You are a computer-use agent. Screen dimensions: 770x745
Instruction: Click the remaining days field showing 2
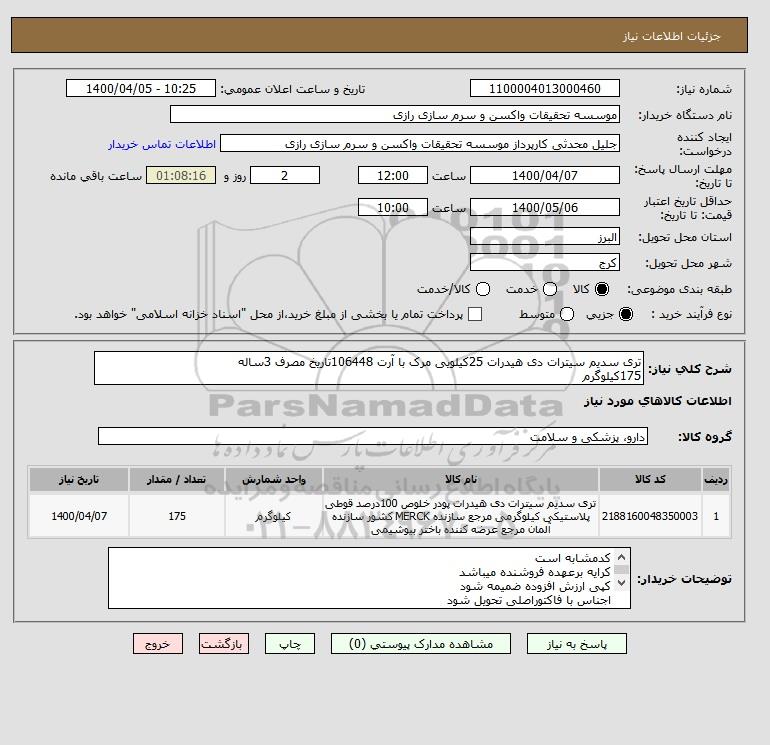click(285, 175)
